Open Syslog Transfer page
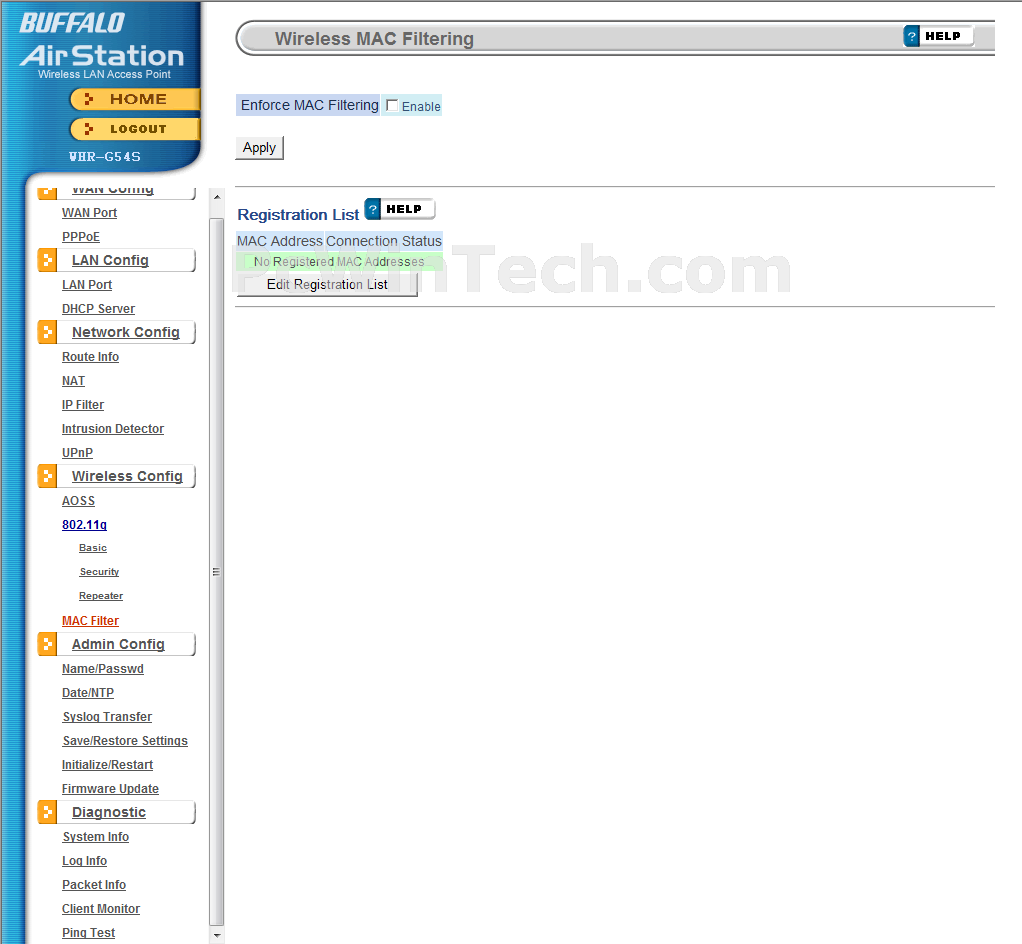The image size is (1022, 944). click(107, 717)
